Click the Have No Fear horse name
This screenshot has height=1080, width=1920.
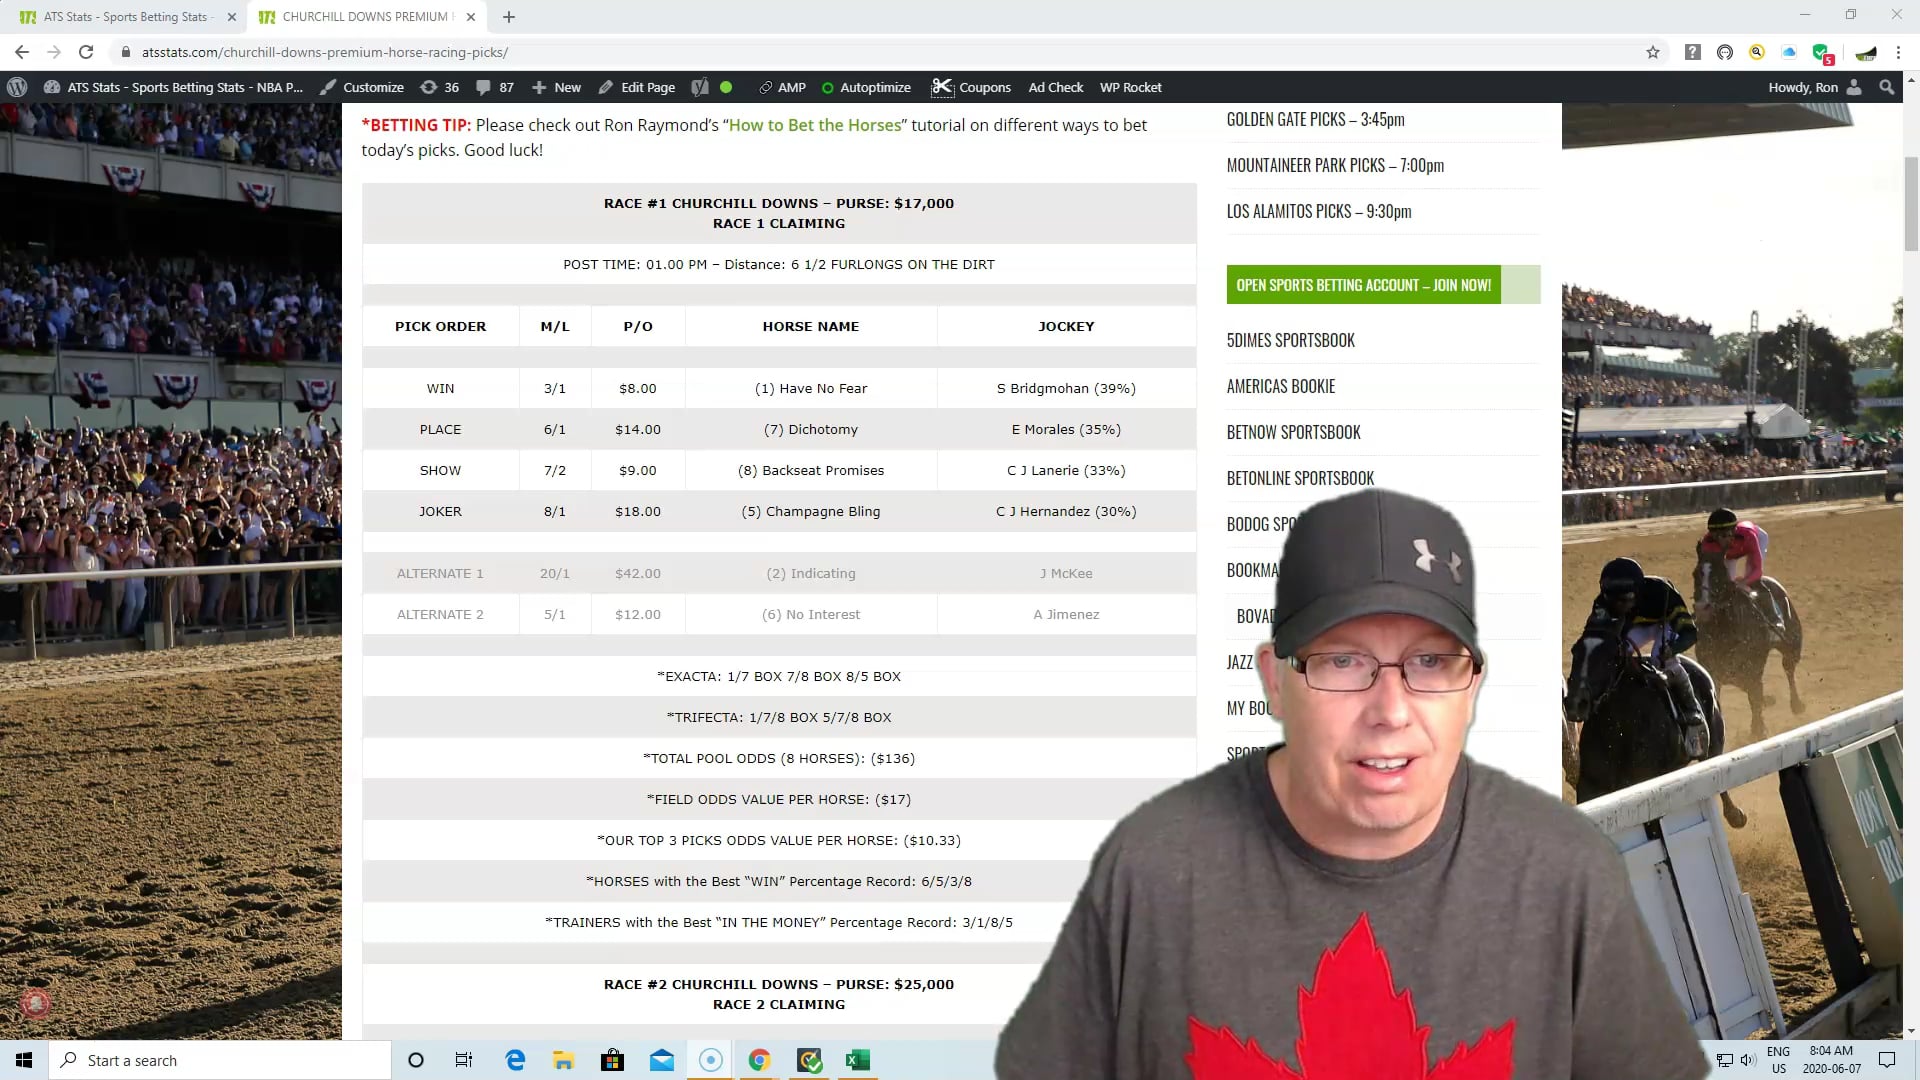pos(810,388)
